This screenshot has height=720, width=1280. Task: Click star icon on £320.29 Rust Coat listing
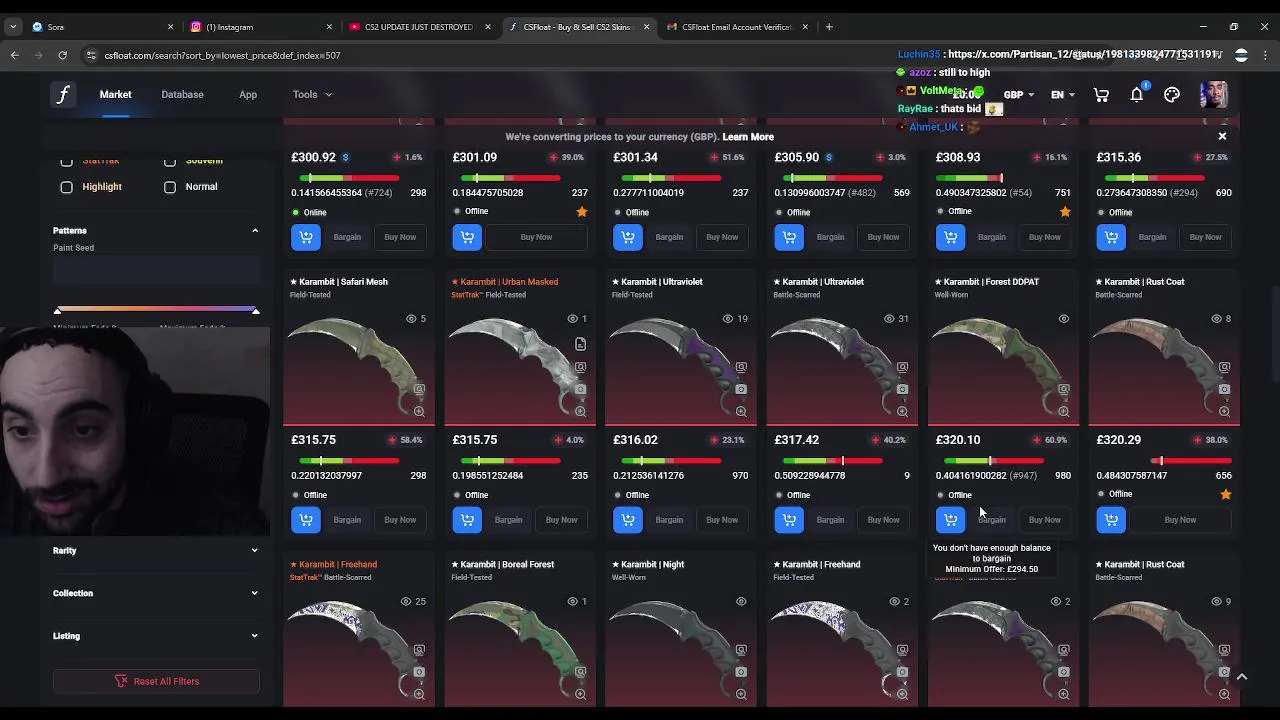coord(1226,494)
